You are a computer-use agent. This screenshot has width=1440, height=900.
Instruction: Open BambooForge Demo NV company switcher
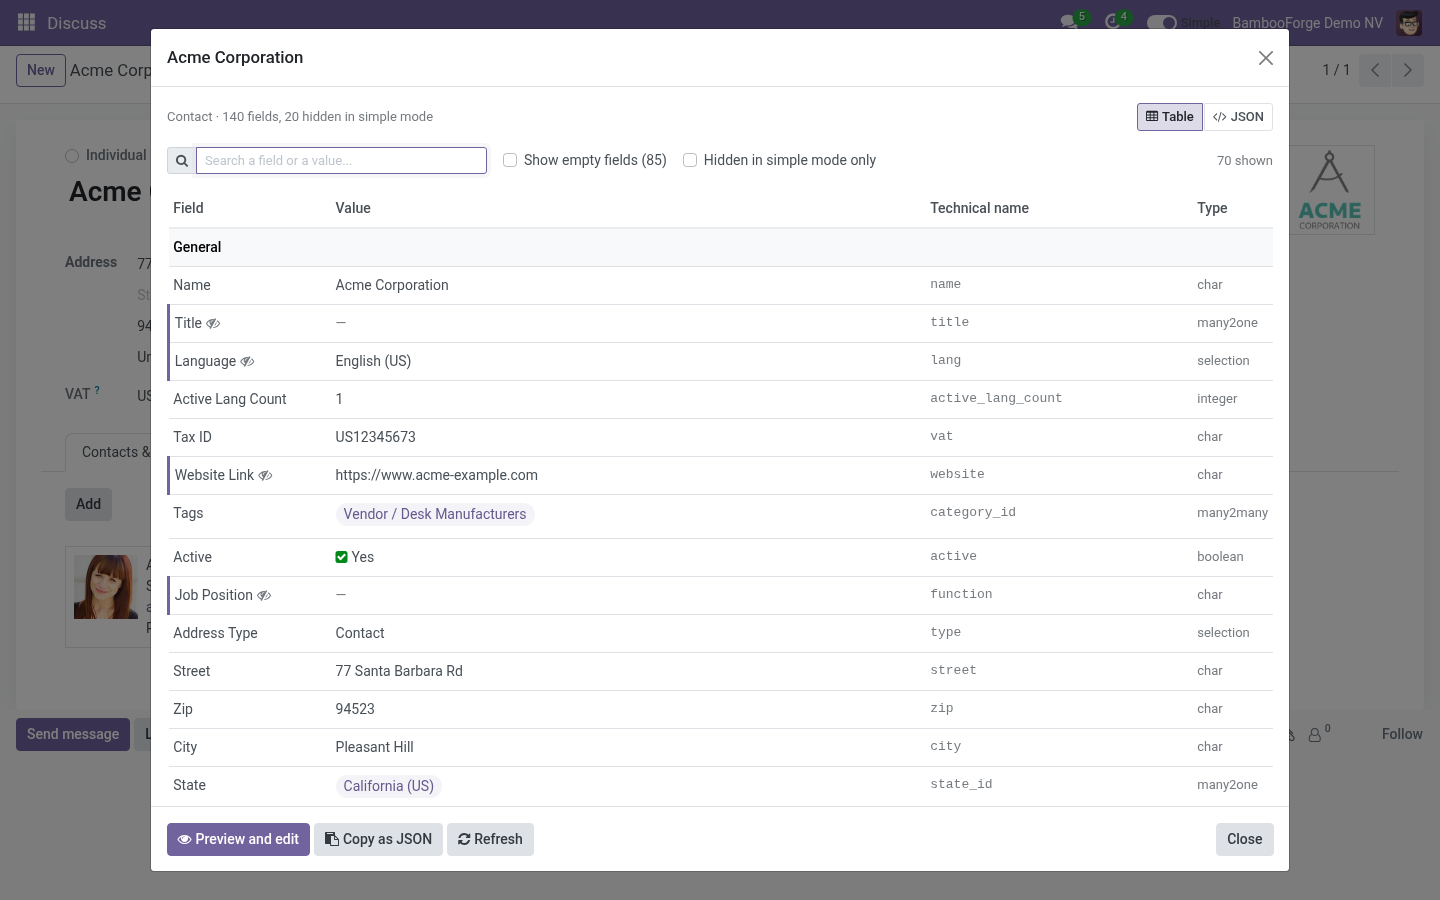pyautogui.click(x=1307, y=23)
